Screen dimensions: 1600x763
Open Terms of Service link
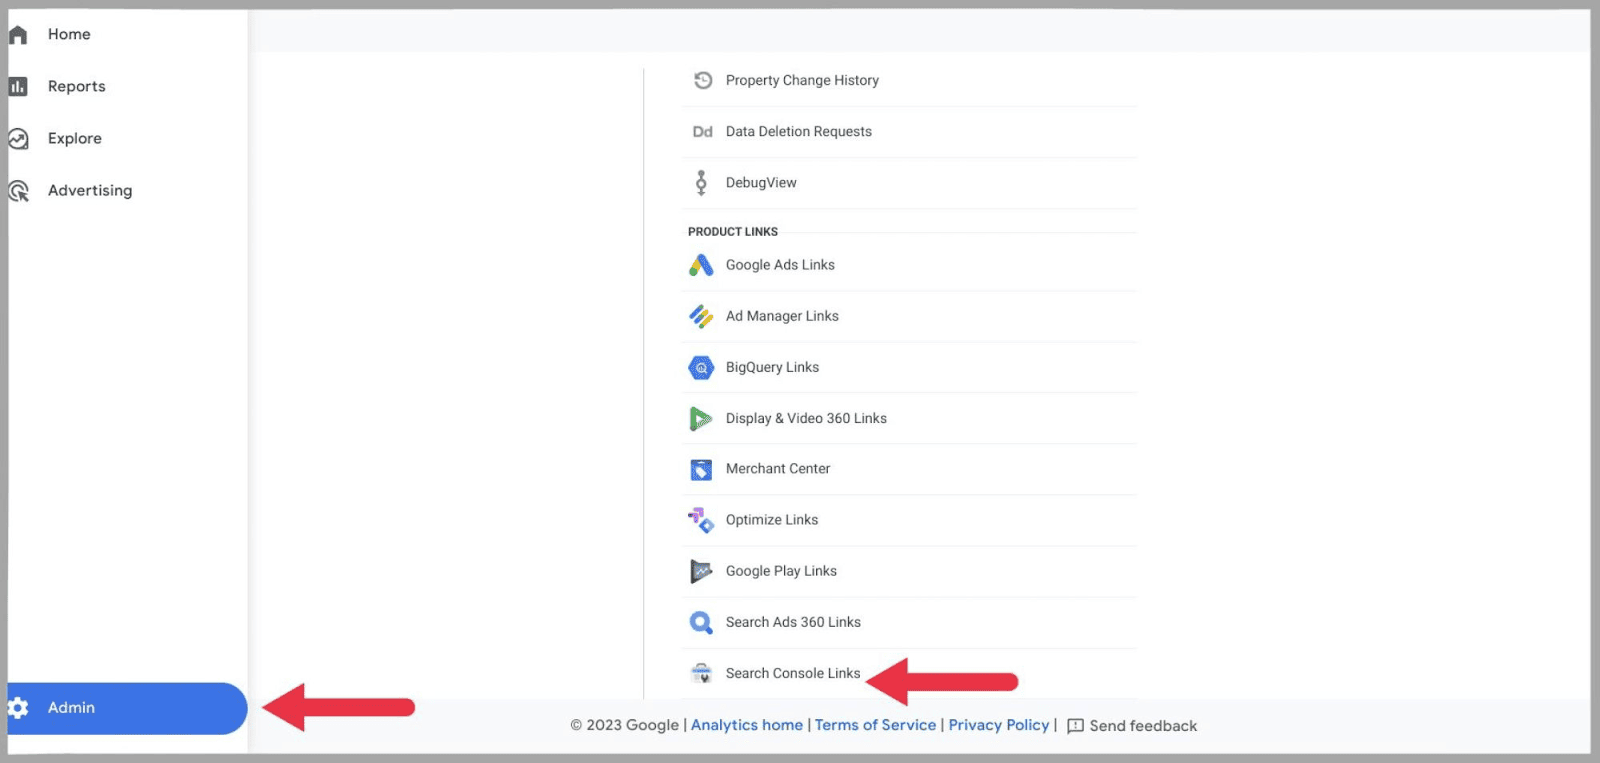[x=875, y=725]
